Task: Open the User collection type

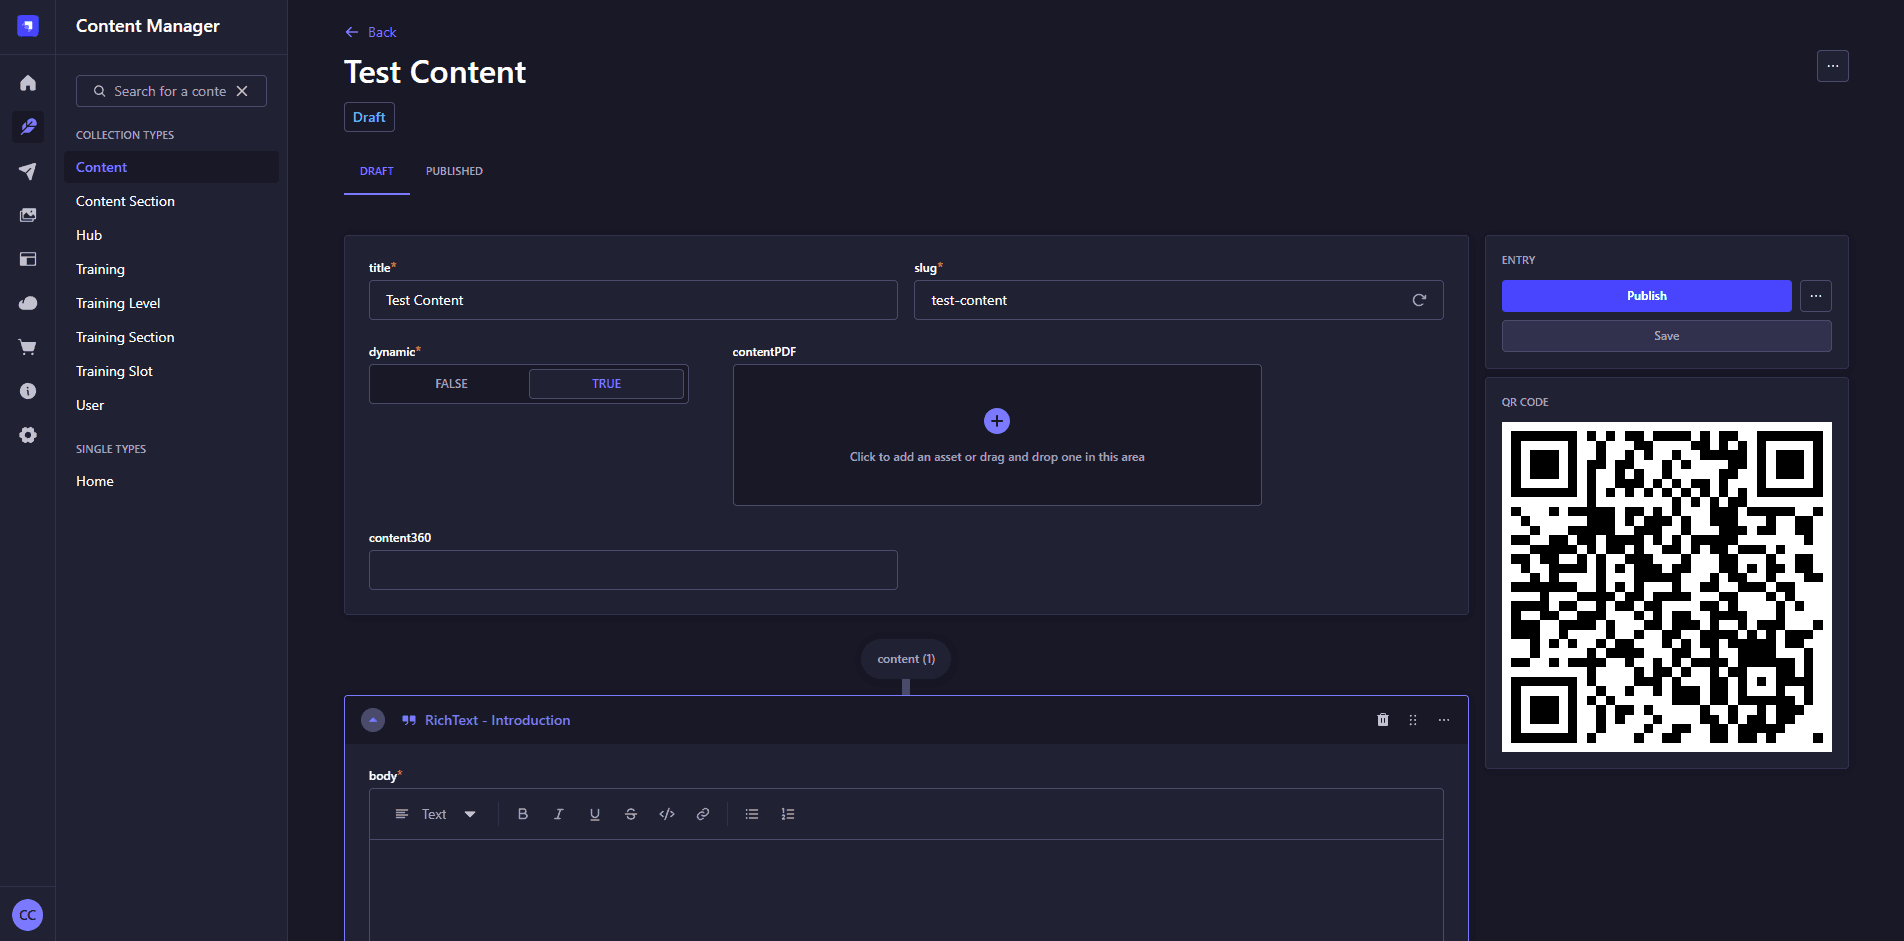Action: point(171,405)
